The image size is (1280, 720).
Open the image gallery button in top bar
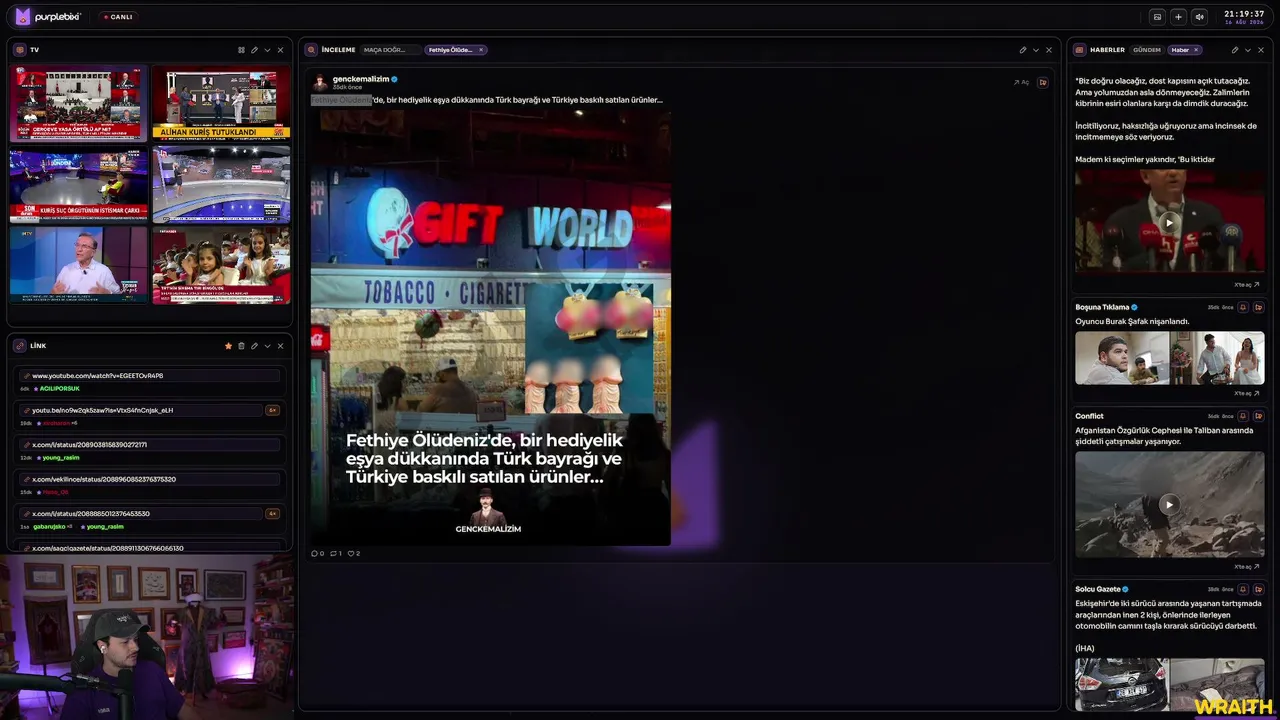pos(1157,17)
